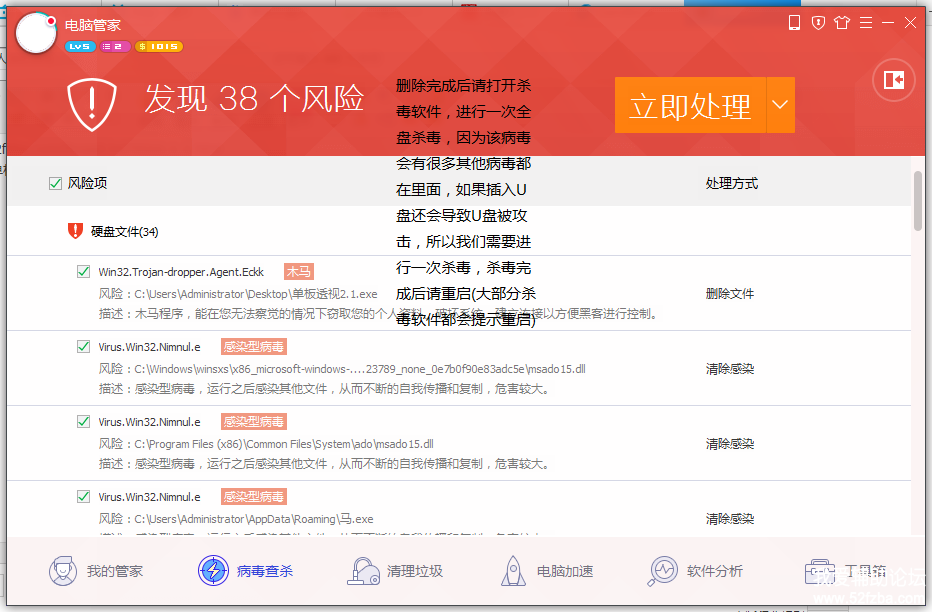The image size is (932, 612).
Task: Minimize the 电脑管家 window
Action: coord(888,23)
